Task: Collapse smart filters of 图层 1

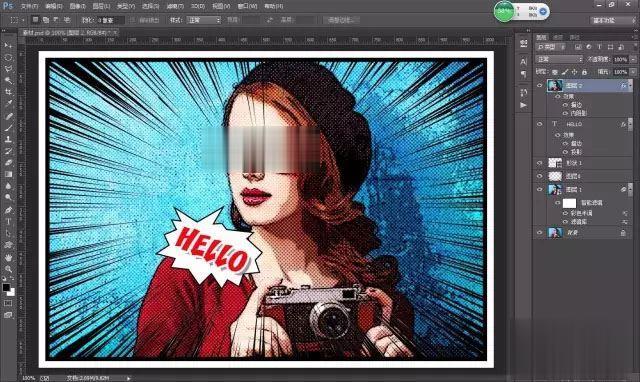Action: point(630,189)
